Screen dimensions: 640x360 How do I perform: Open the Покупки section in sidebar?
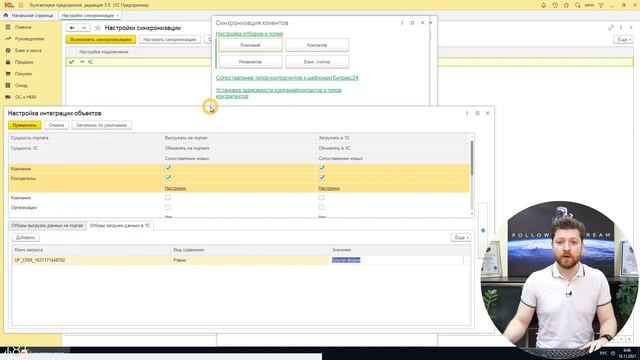click(23, 74)
